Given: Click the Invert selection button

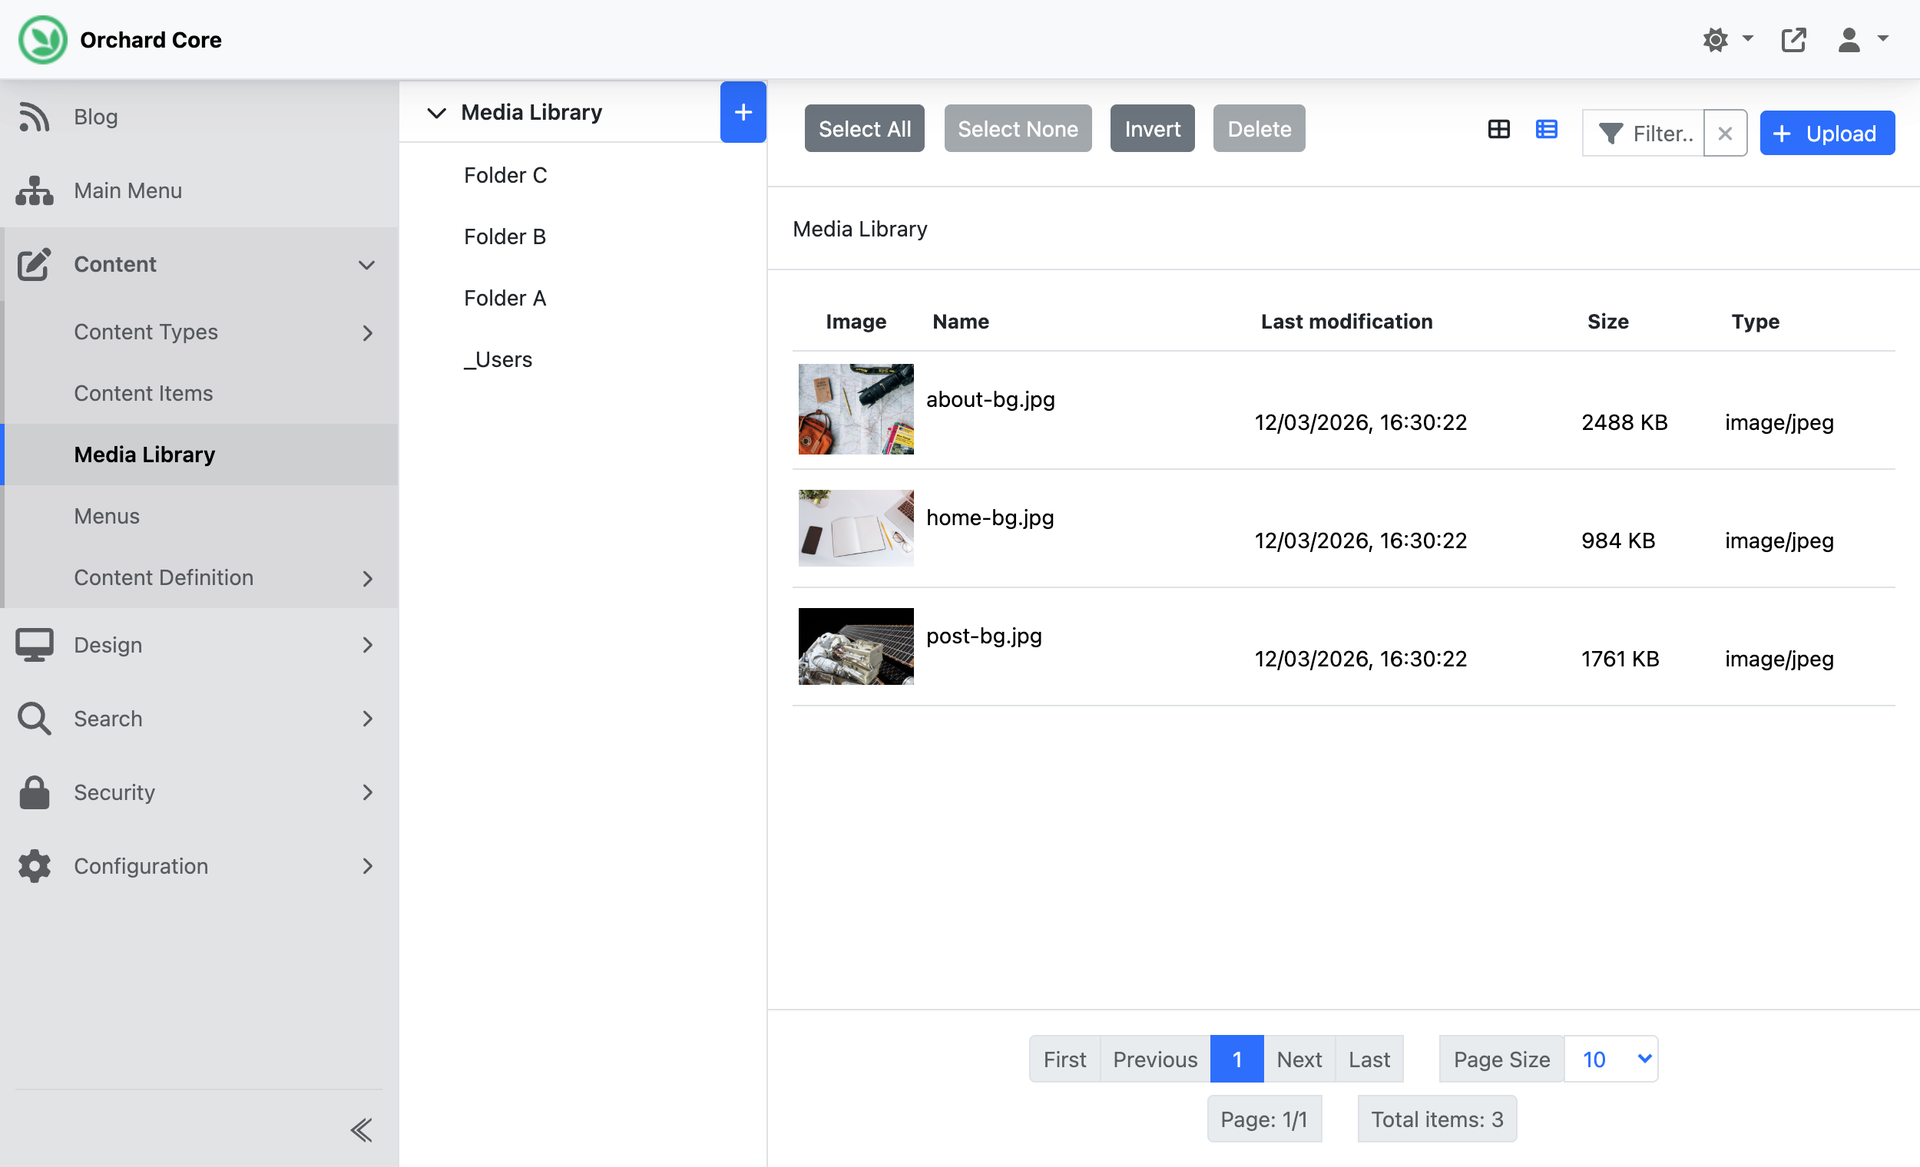Looking at the screenshot, I should (1152, 129).
